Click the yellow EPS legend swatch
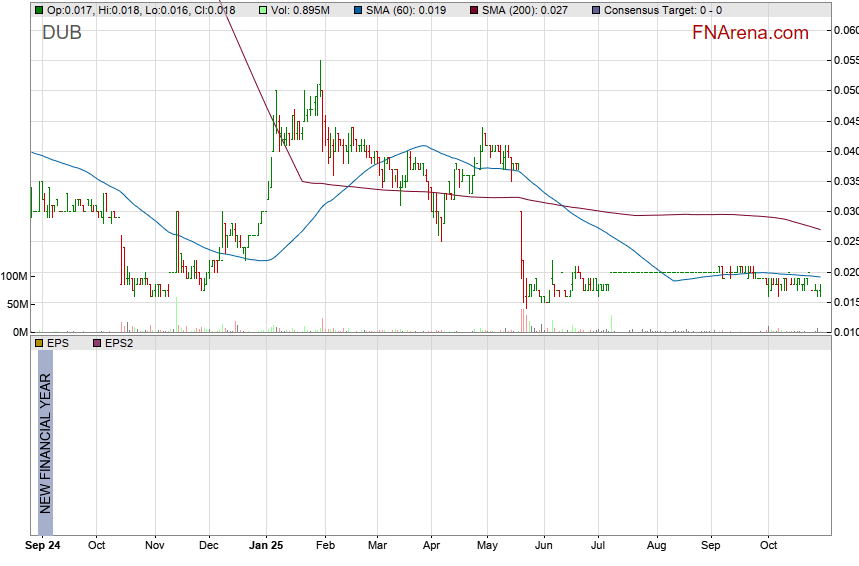Viewport: 859px width, 566px height. [x=39, y=343]
